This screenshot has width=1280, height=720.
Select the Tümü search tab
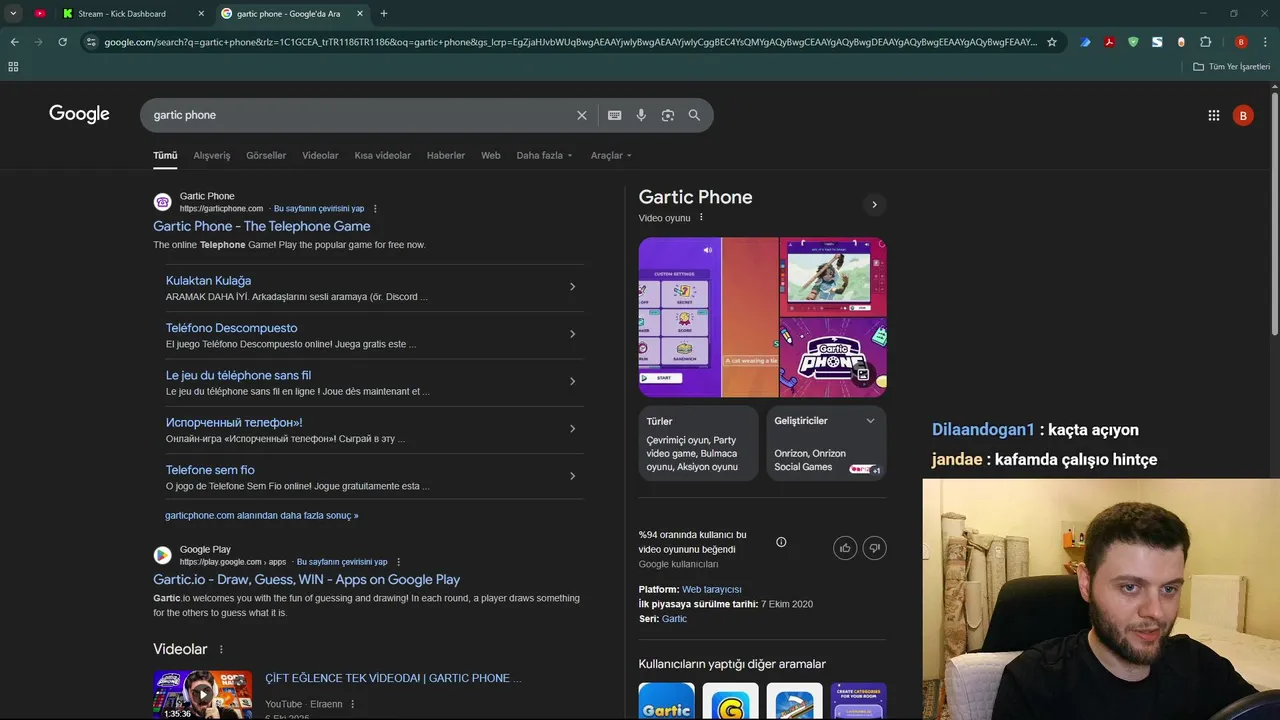click(165, 155)
